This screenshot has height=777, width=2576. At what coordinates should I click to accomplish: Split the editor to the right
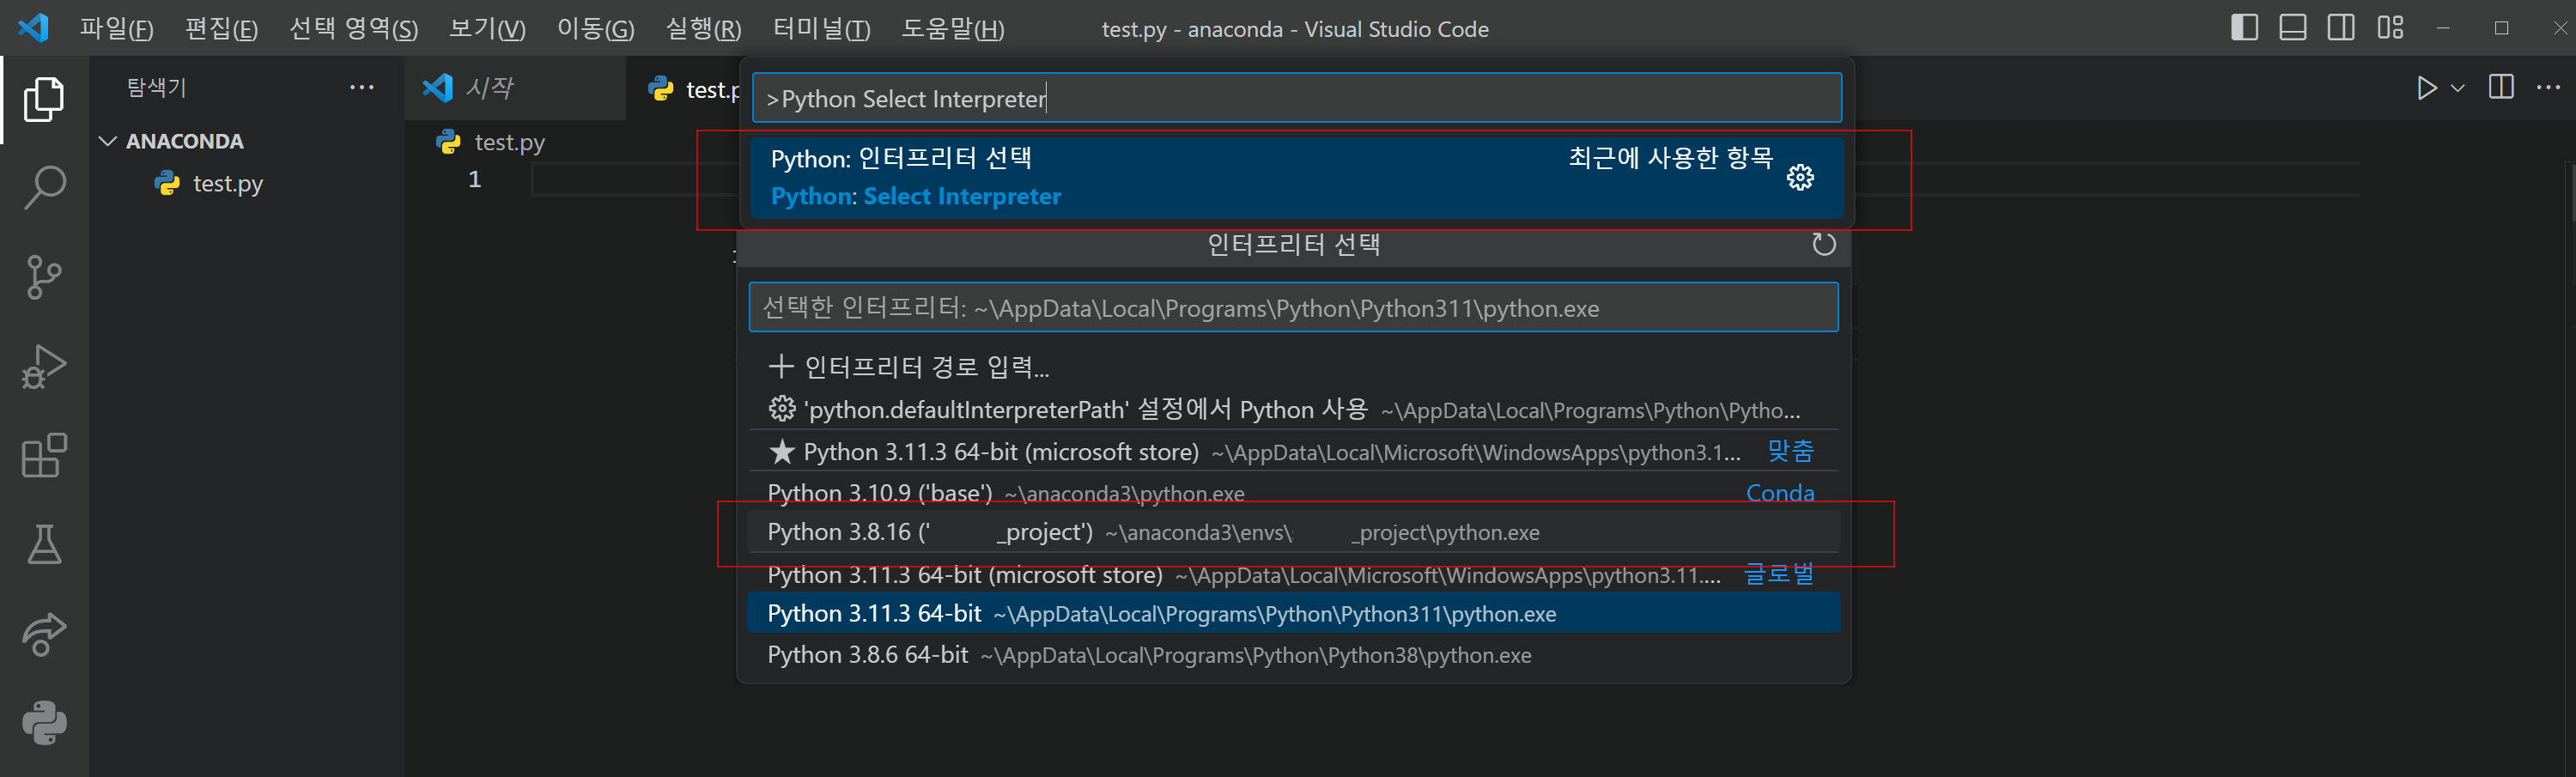click(2501, 88)
